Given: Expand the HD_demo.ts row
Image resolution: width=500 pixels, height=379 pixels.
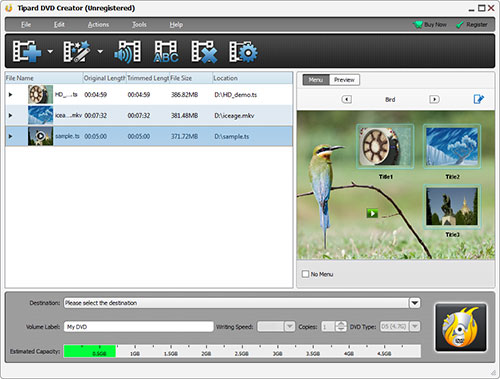Looking at the screenshot, I should coord(10,95).
